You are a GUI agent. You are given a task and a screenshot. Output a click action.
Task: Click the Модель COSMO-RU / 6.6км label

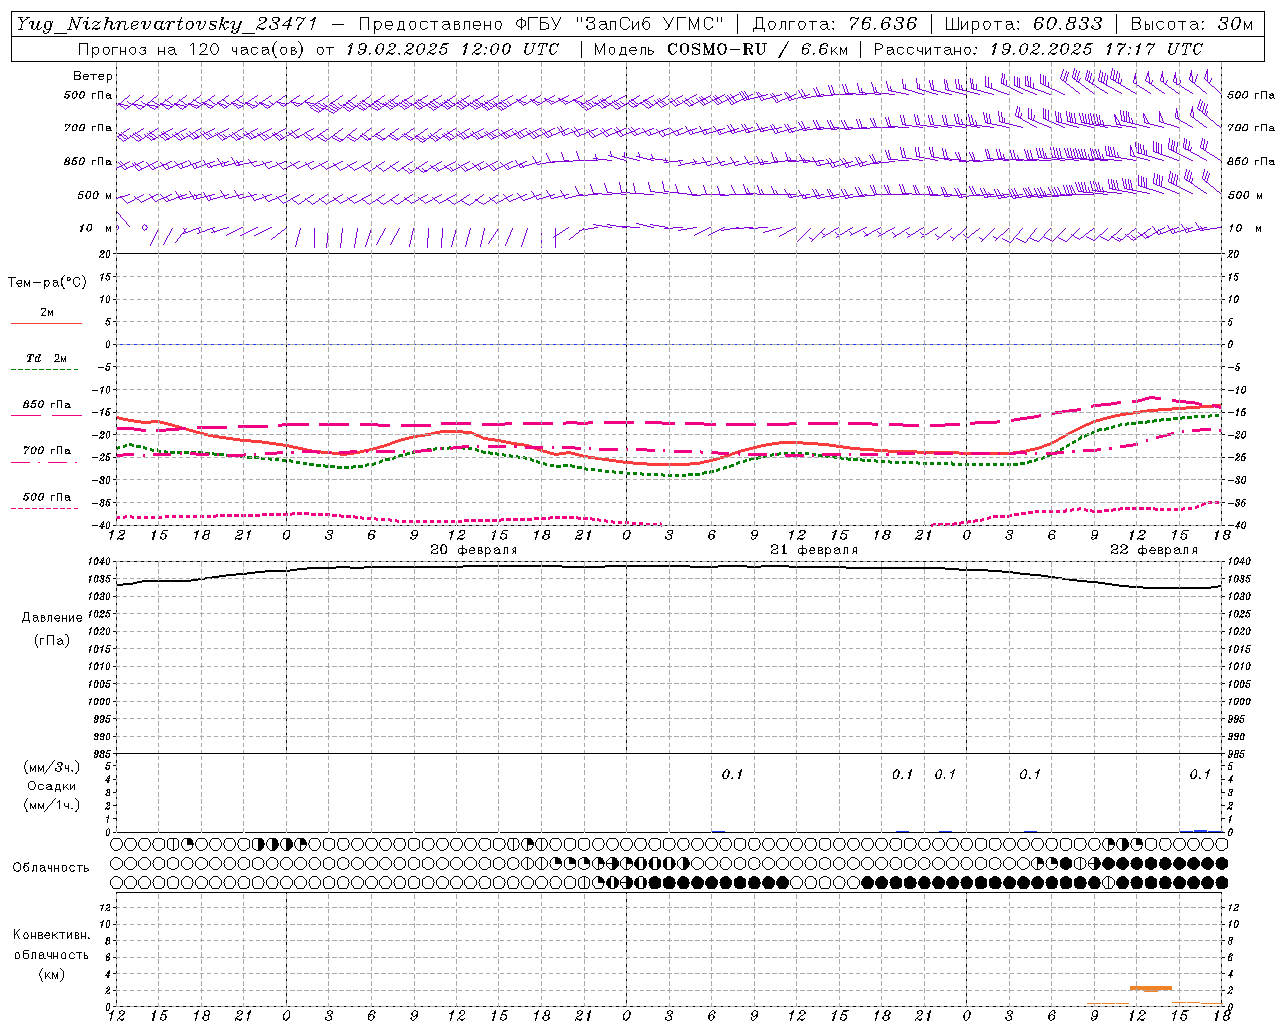coord(720,49)
